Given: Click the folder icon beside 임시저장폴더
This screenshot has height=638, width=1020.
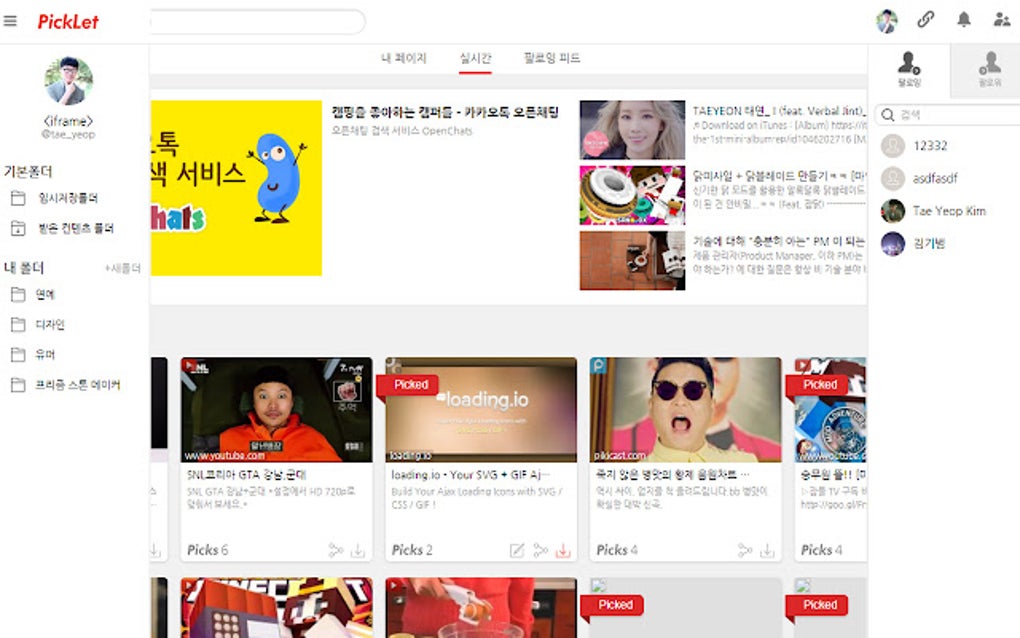Looking at the screenshot, I should click(x=18, y=198).
